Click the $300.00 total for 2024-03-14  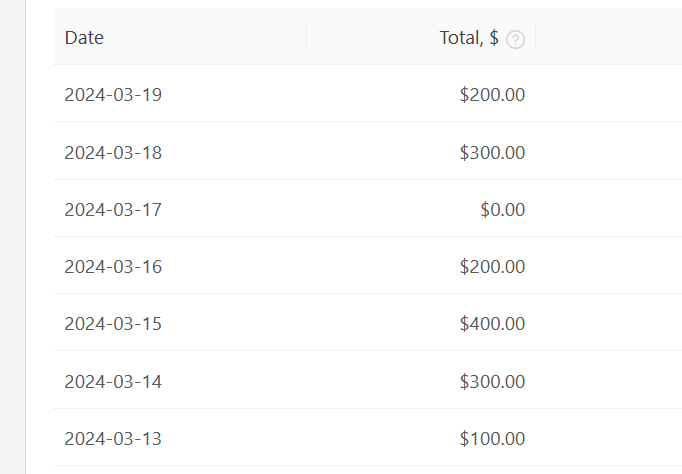(x=492, y=381)
